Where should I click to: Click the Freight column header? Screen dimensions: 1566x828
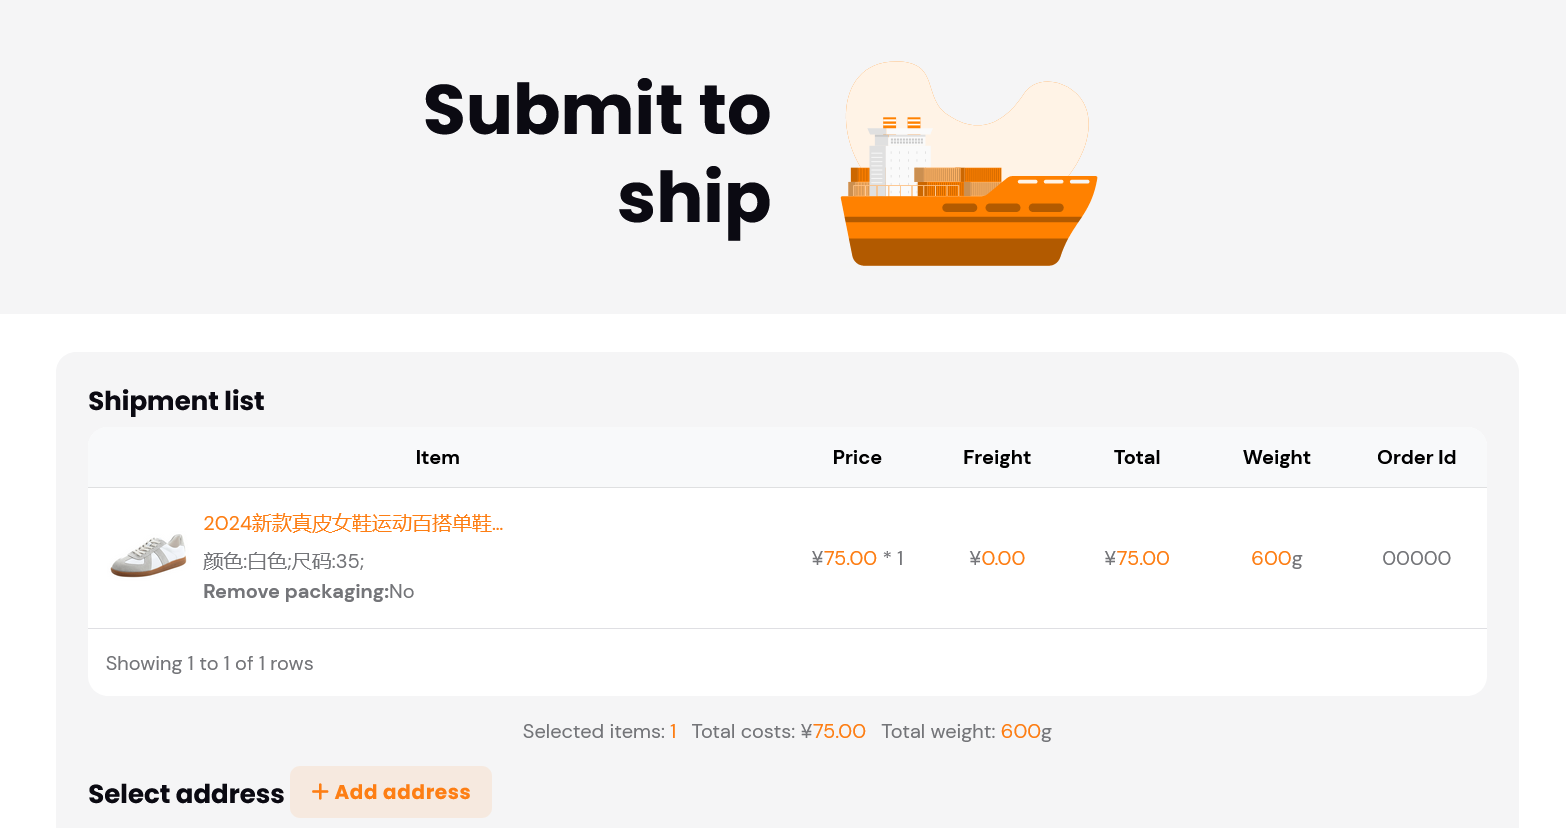(x=997, y=457)
